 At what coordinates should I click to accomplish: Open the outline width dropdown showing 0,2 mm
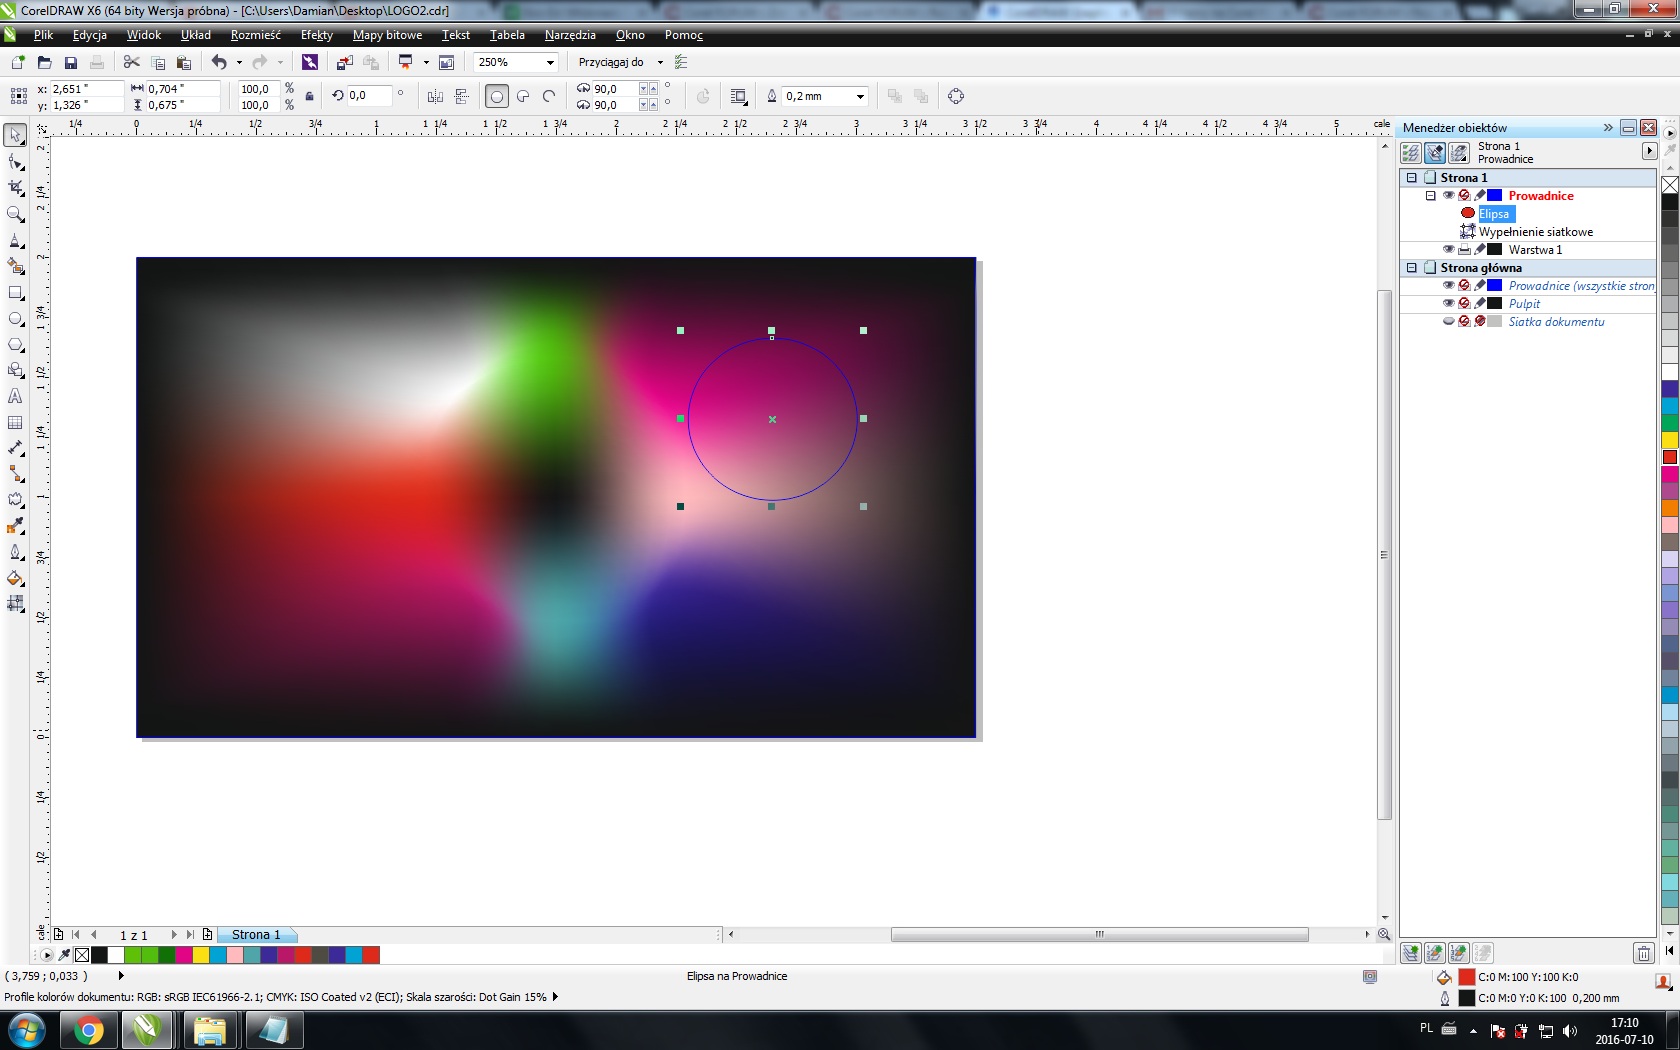click(x=860, y=97)
